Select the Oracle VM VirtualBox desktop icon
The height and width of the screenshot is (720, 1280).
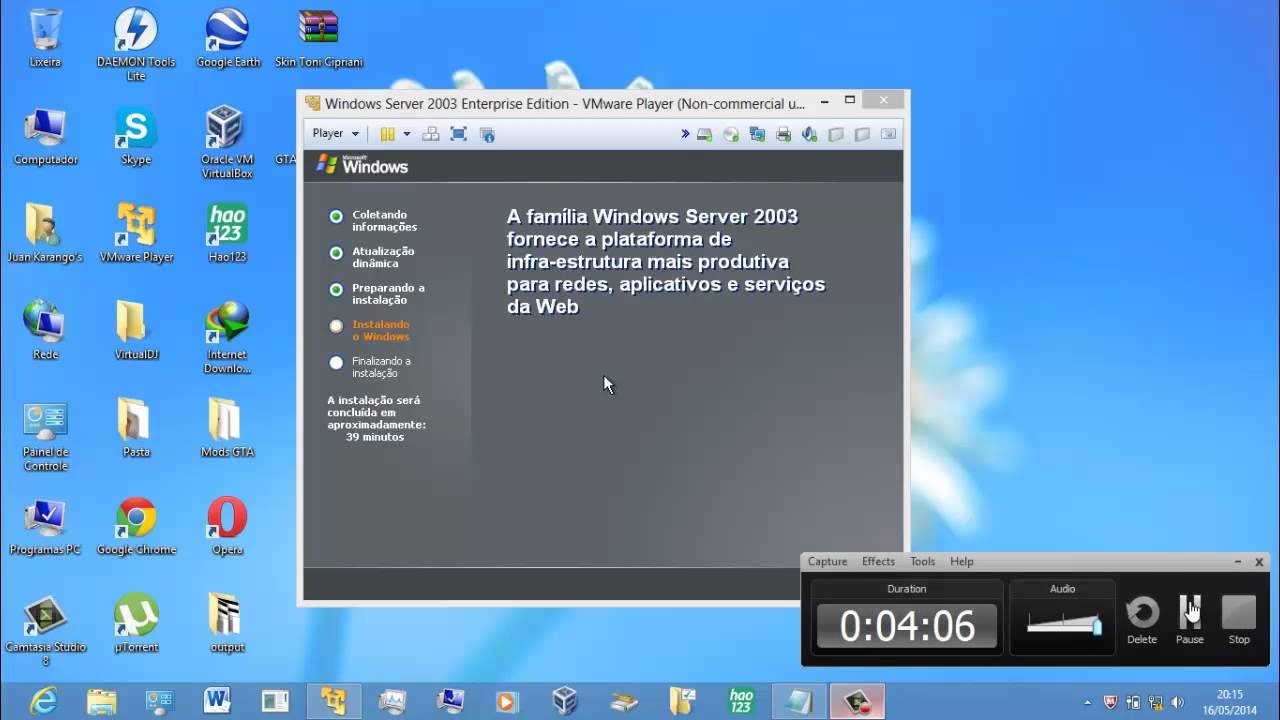227,143
